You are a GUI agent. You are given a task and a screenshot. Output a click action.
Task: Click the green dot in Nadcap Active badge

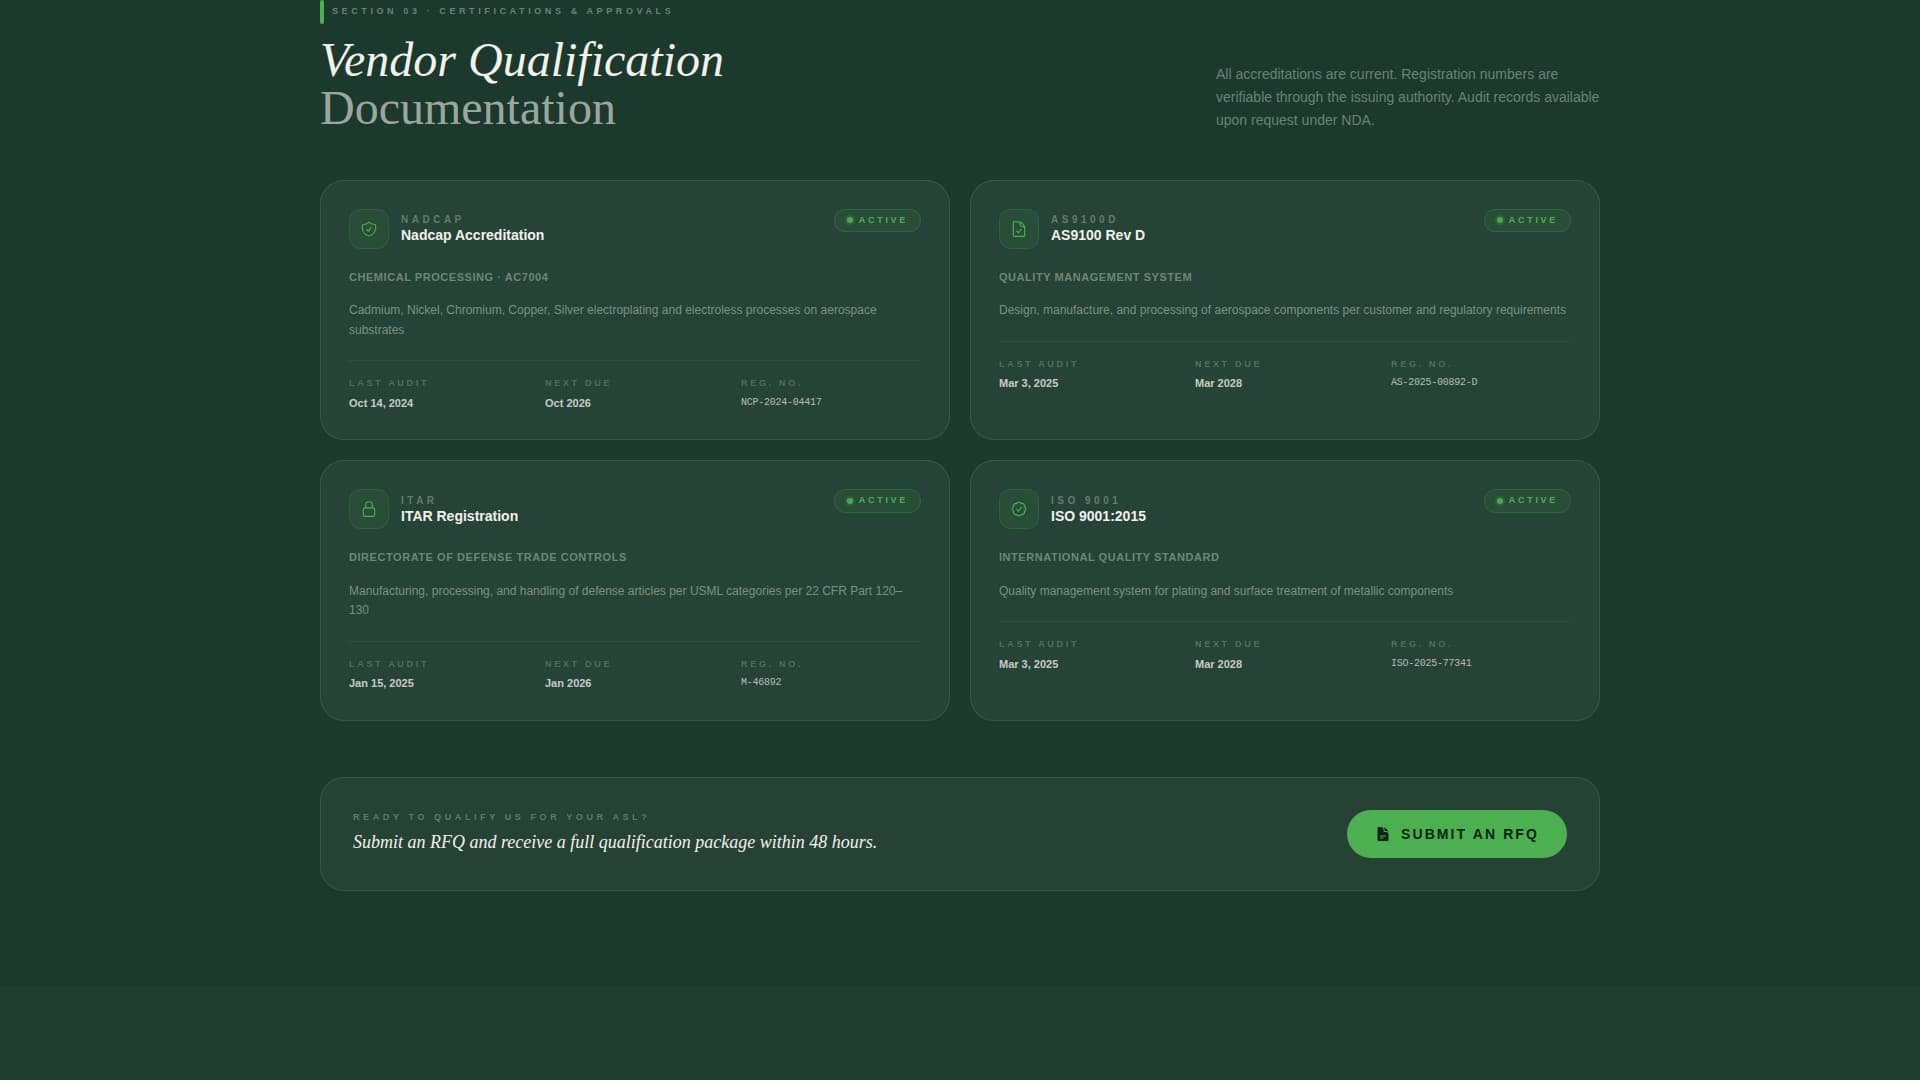(x=850, y=220)
